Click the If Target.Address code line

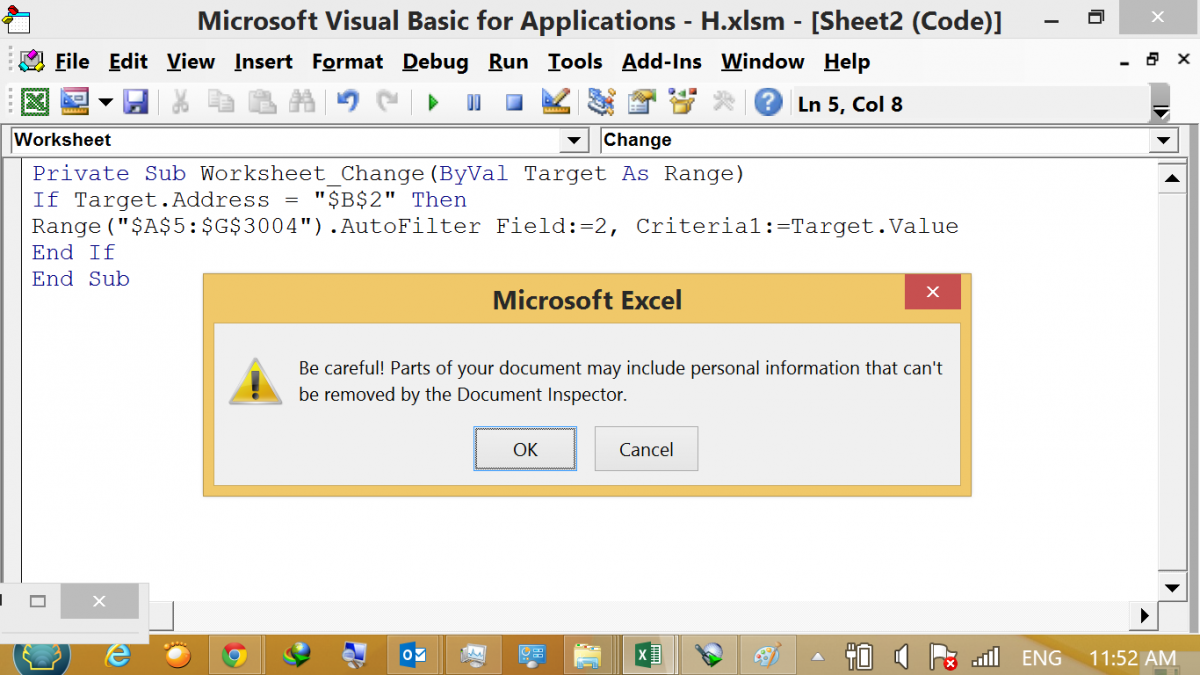tap(249, 200)
